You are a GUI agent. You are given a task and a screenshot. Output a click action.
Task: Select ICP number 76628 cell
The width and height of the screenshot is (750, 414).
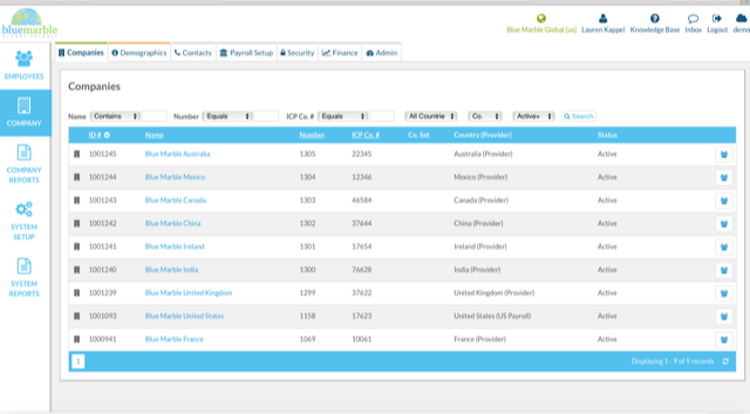click(x=362, y=270)
